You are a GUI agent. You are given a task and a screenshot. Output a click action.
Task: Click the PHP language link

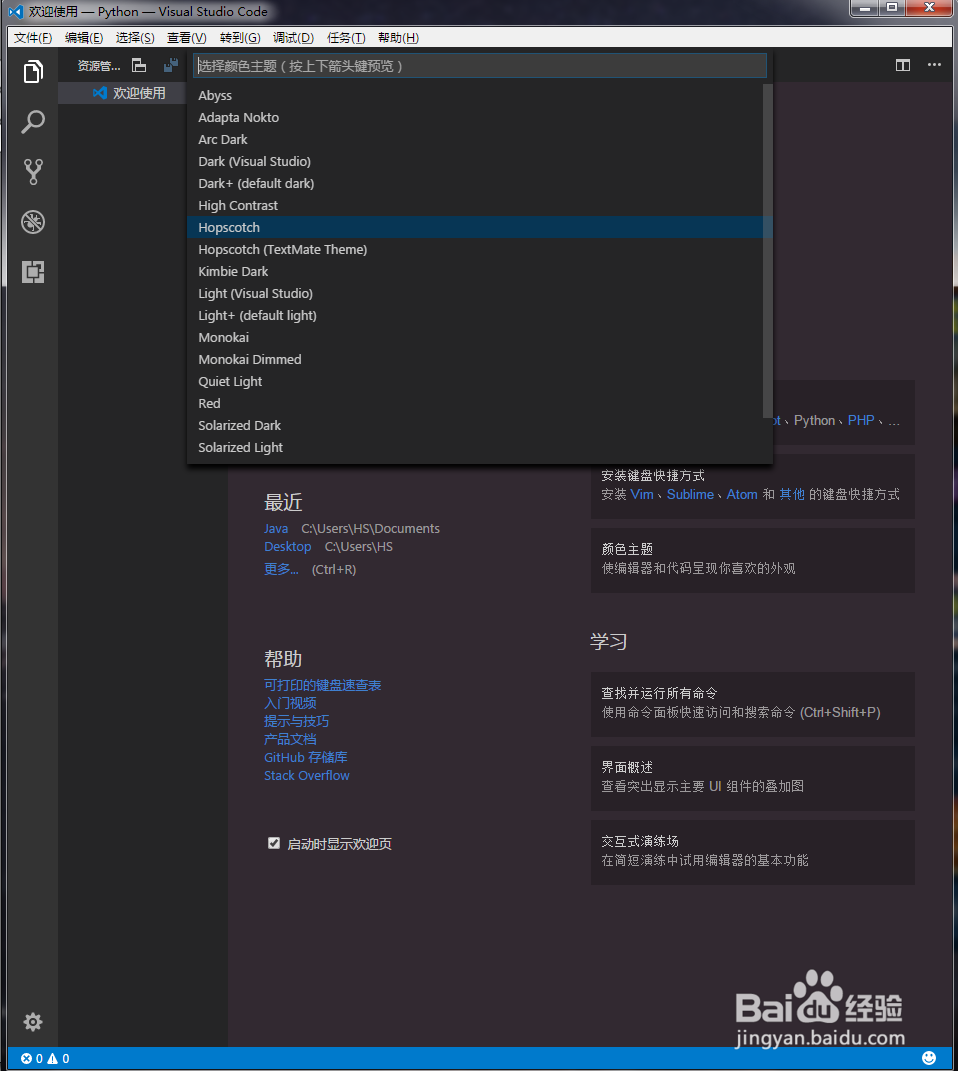pos(861,421)
